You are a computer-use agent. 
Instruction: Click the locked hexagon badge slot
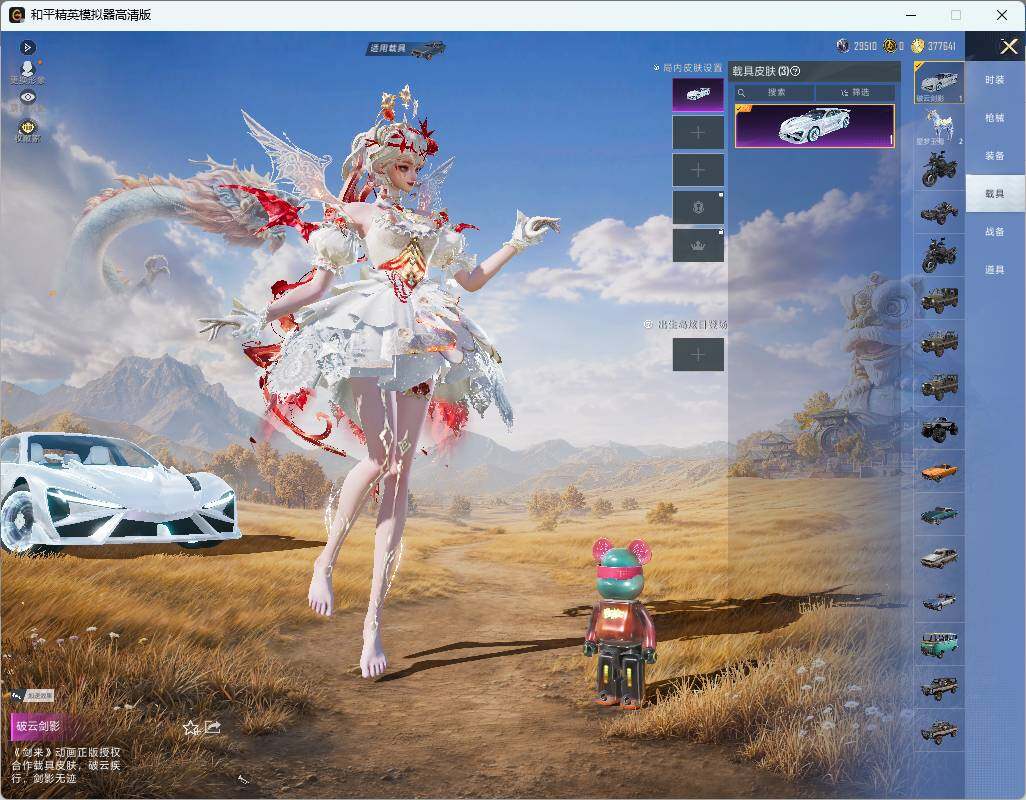tap(698, 208)
